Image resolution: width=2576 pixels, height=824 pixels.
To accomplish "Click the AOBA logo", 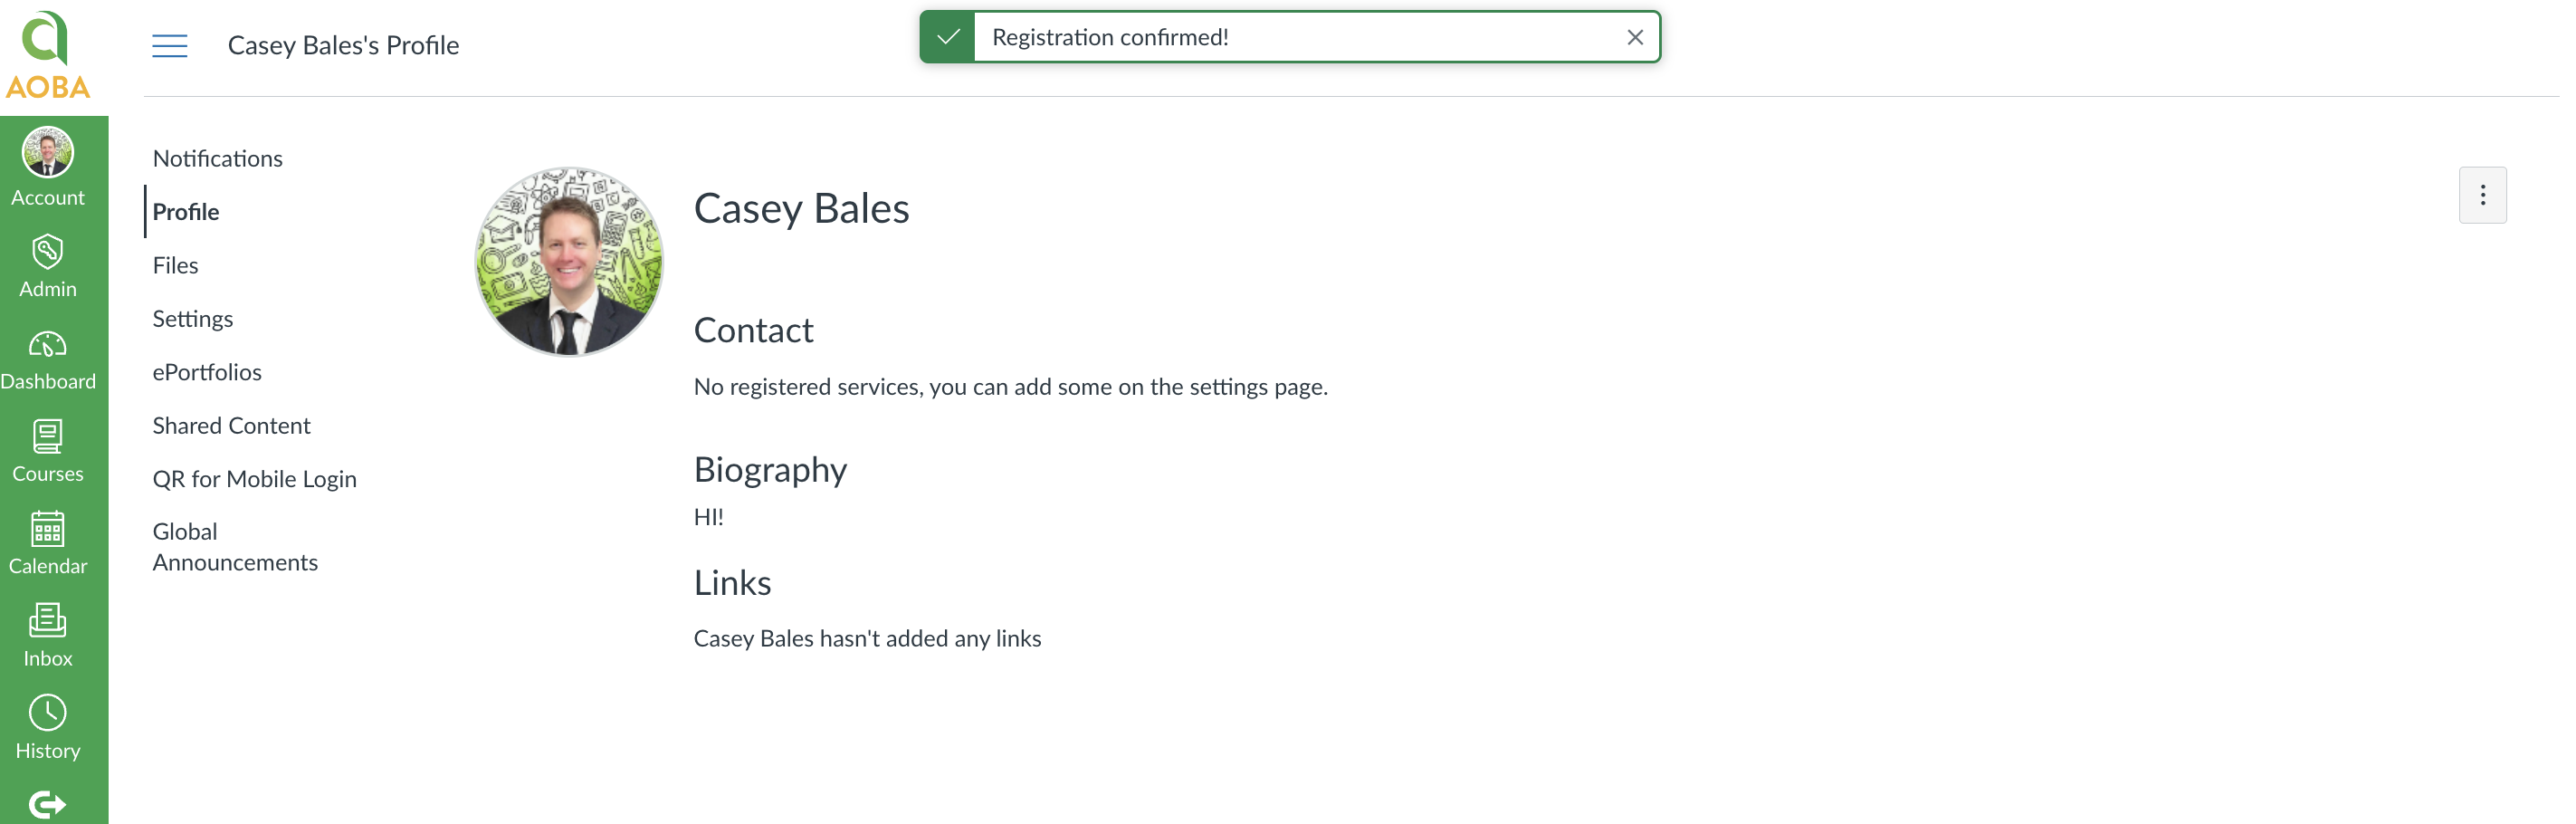I will tap(47, 53).
